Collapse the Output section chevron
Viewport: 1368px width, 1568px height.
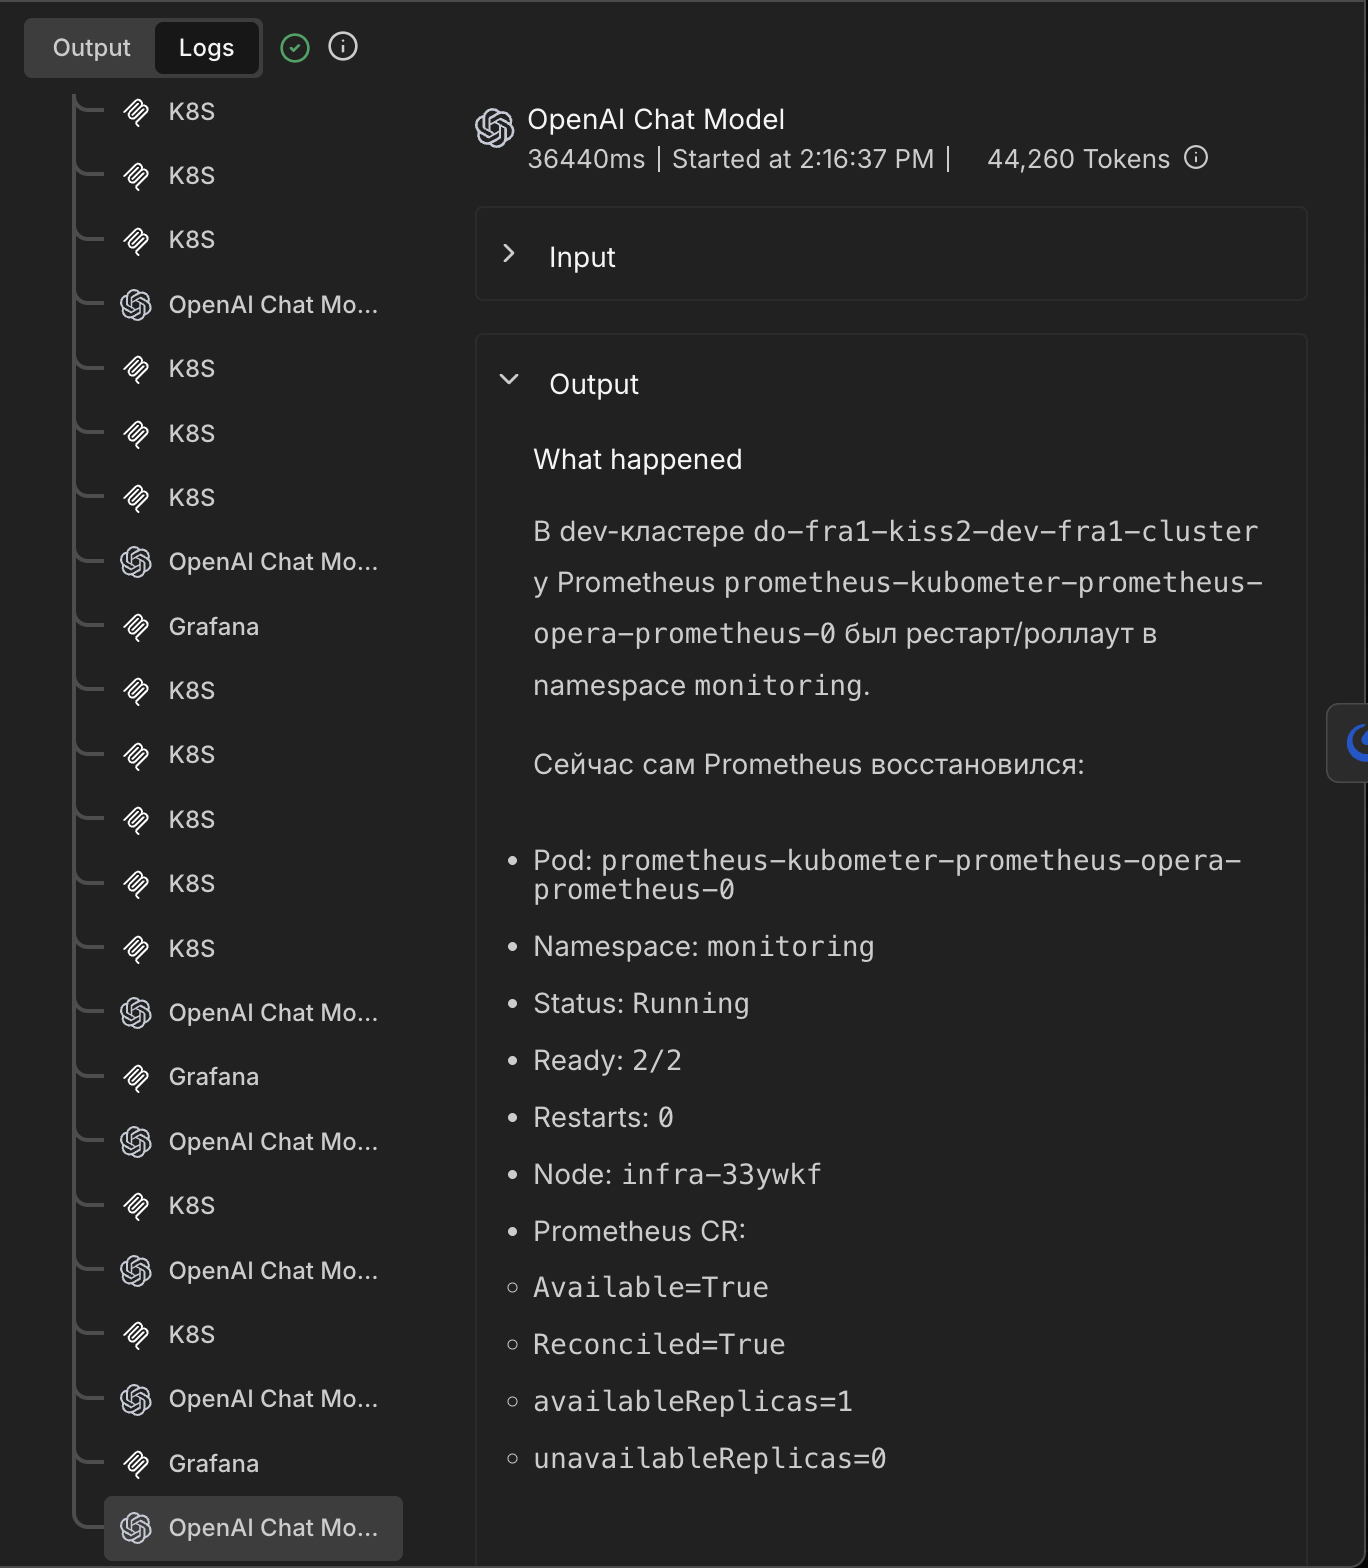point(509,380)
